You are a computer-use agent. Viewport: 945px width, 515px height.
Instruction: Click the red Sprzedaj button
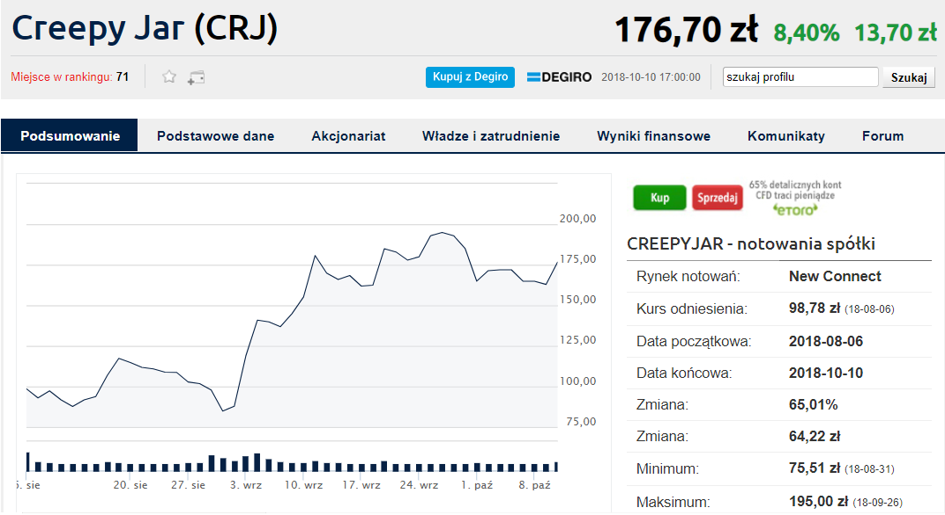click(x=717, y=198)
